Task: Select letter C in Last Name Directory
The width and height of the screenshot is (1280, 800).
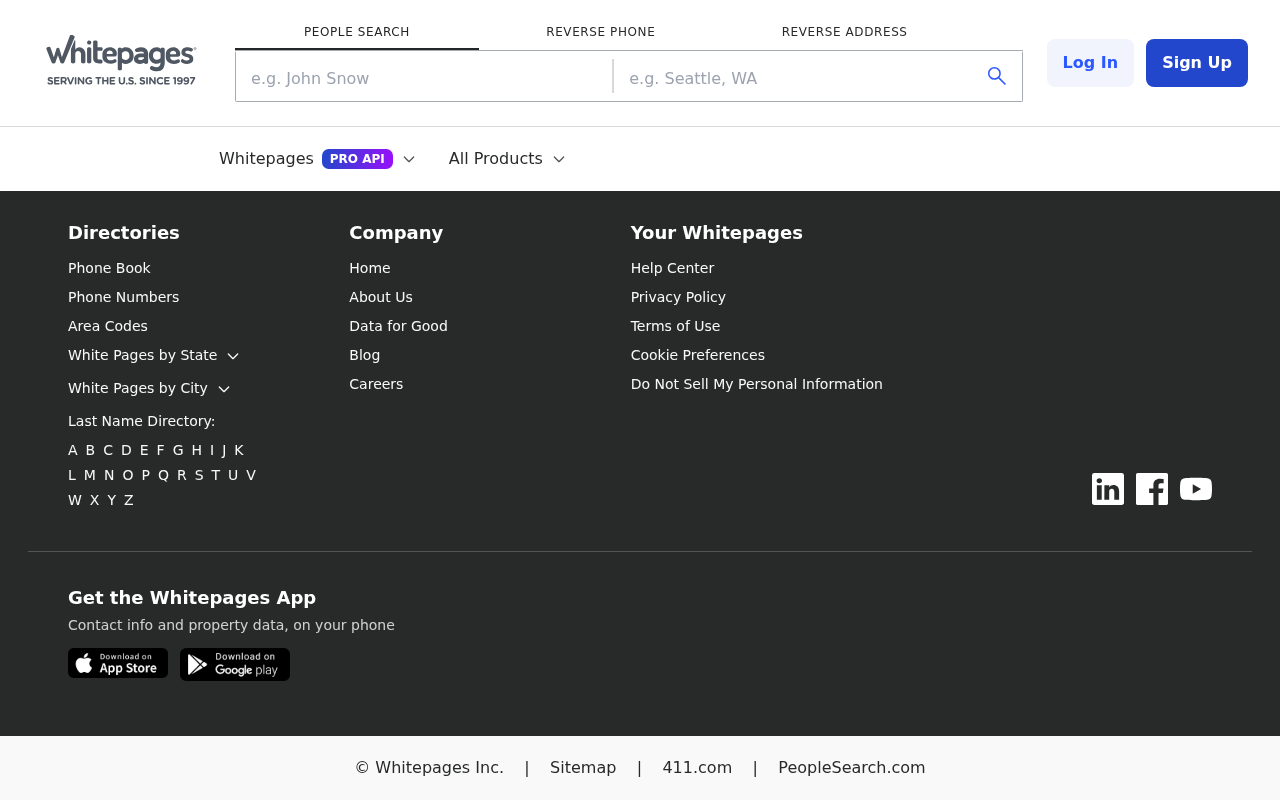Action: (x=108, y=450)
